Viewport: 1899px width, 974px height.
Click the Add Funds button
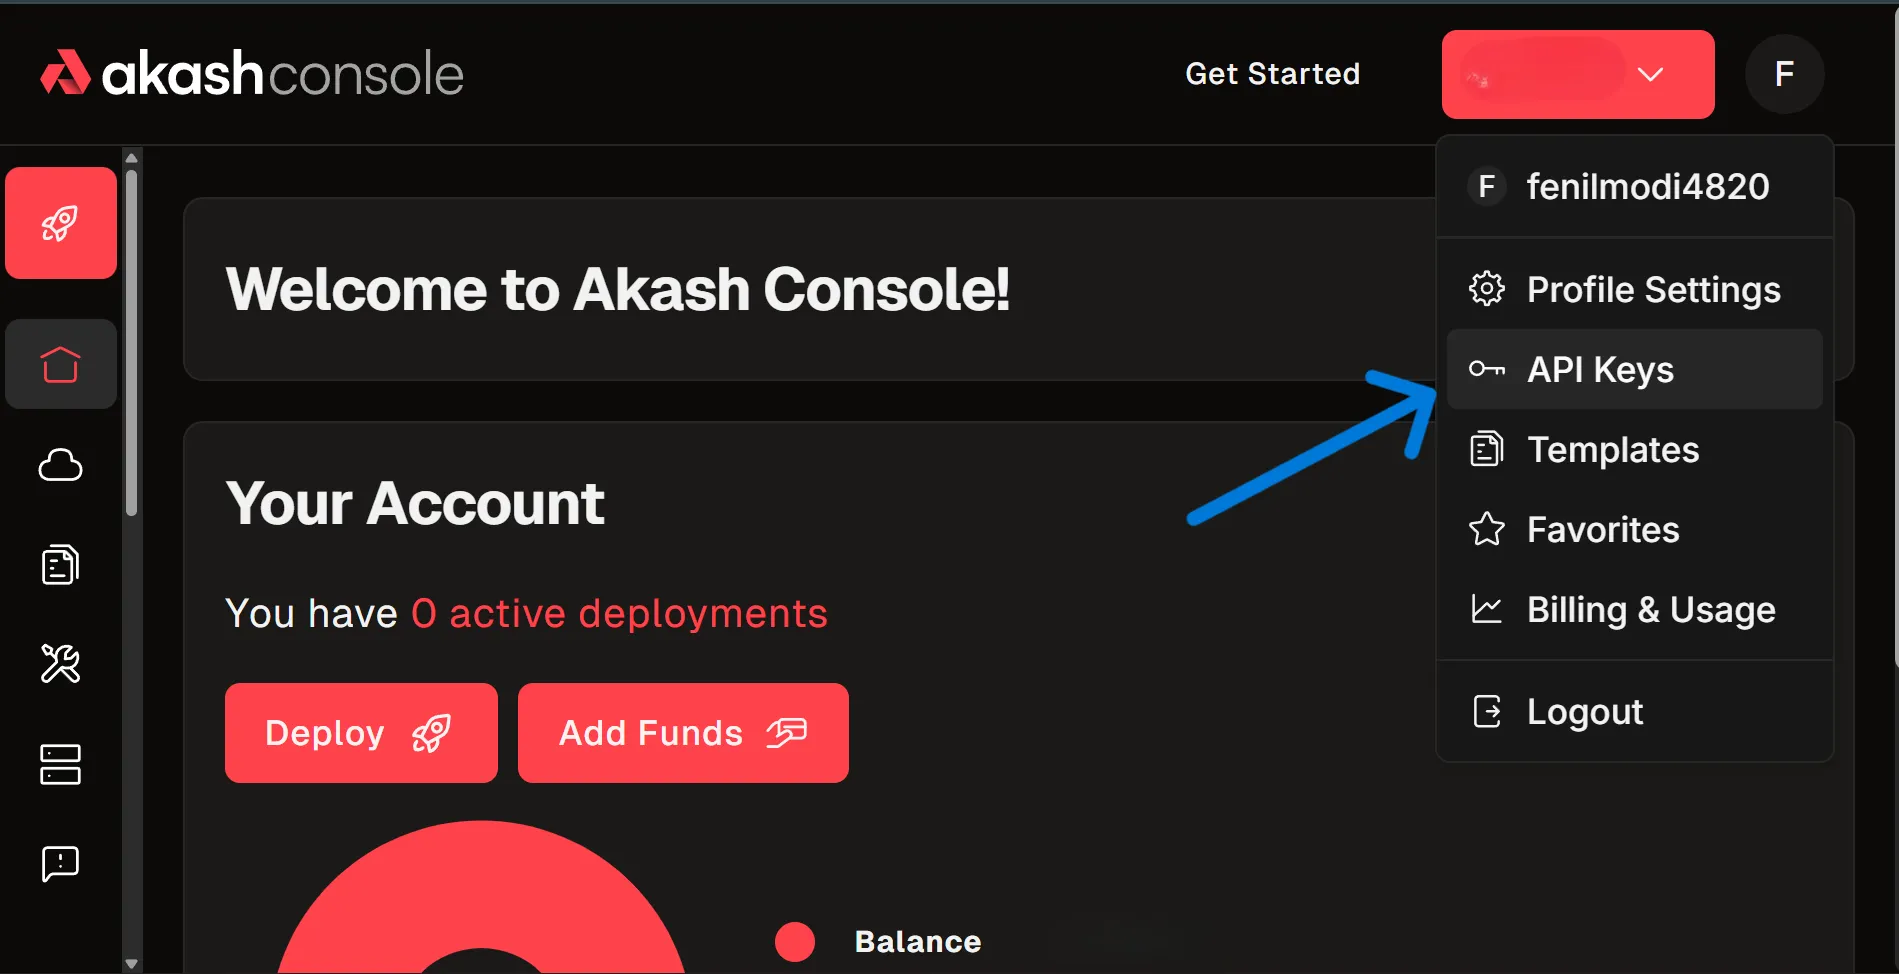point(682,732)
